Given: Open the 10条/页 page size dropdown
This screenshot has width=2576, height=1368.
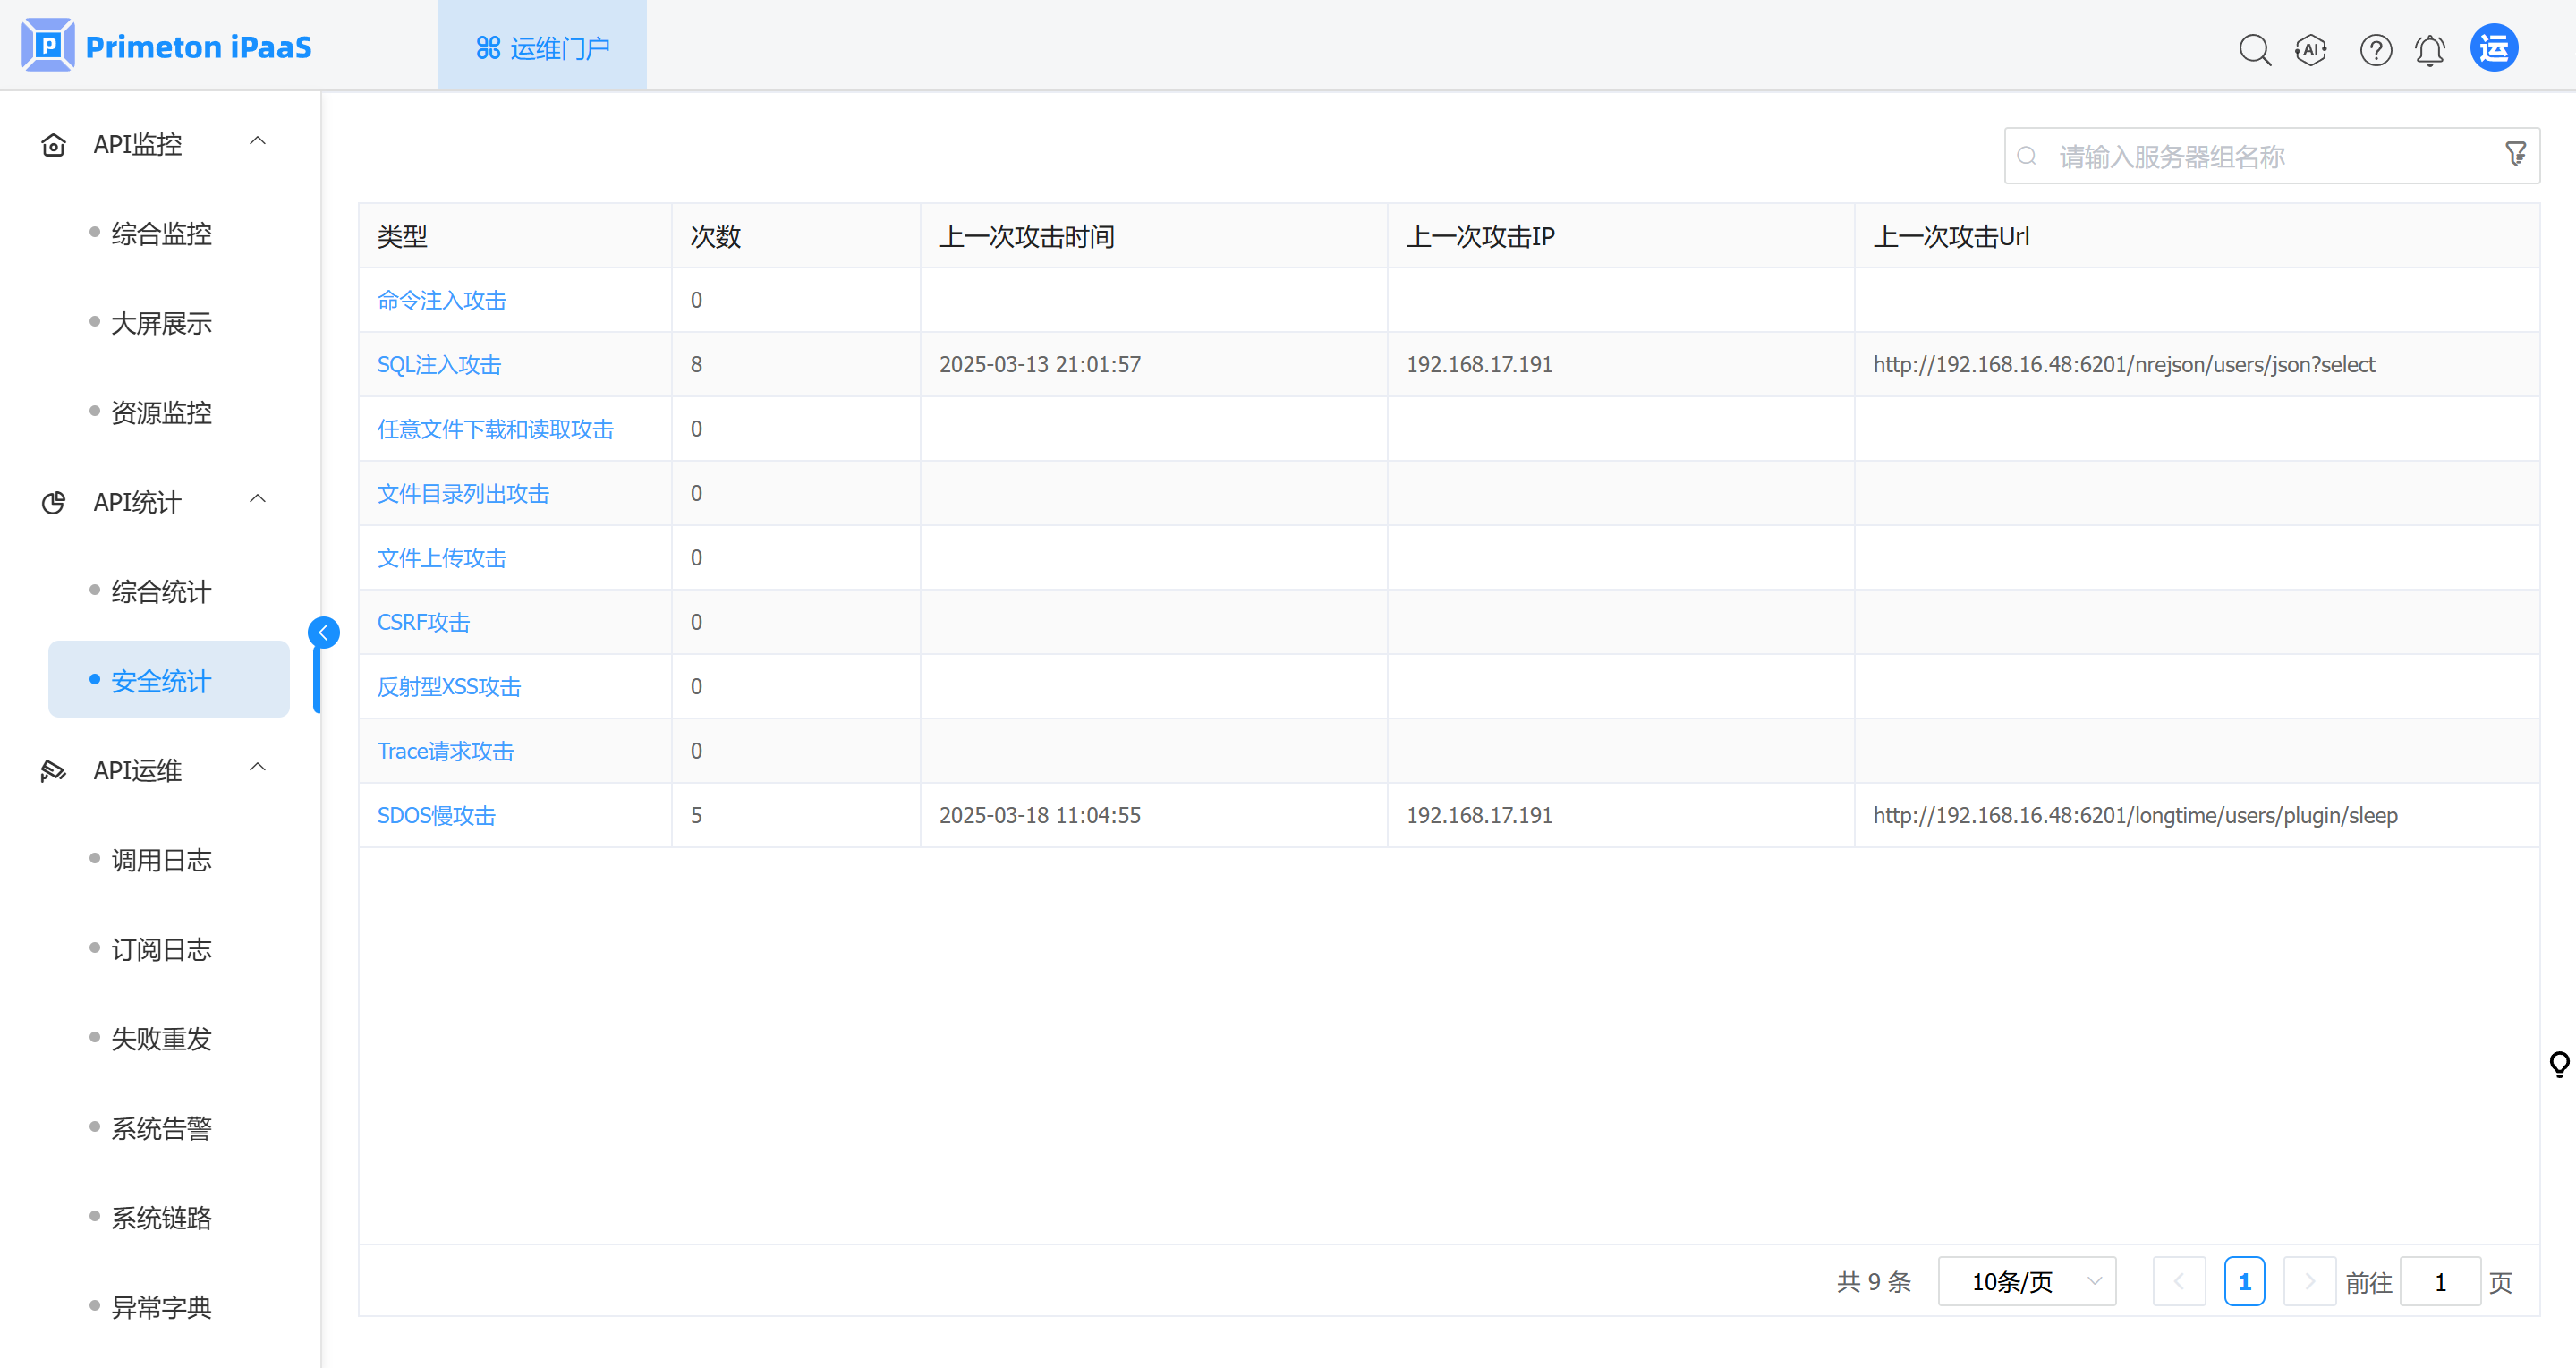Looking at the screenshot, I should (x=2026, y=1281).
